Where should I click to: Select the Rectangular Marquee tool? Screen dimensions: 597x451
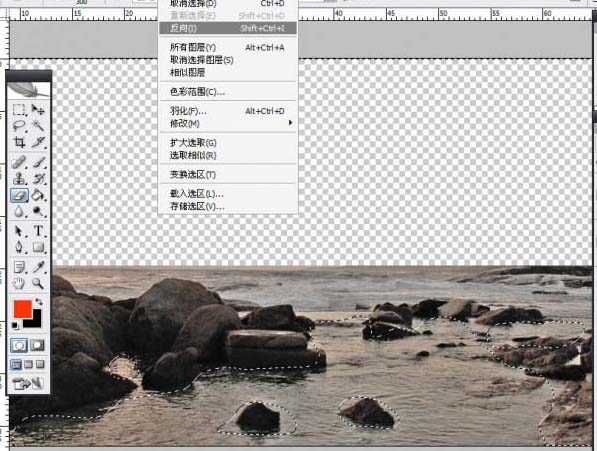[19, 110]
